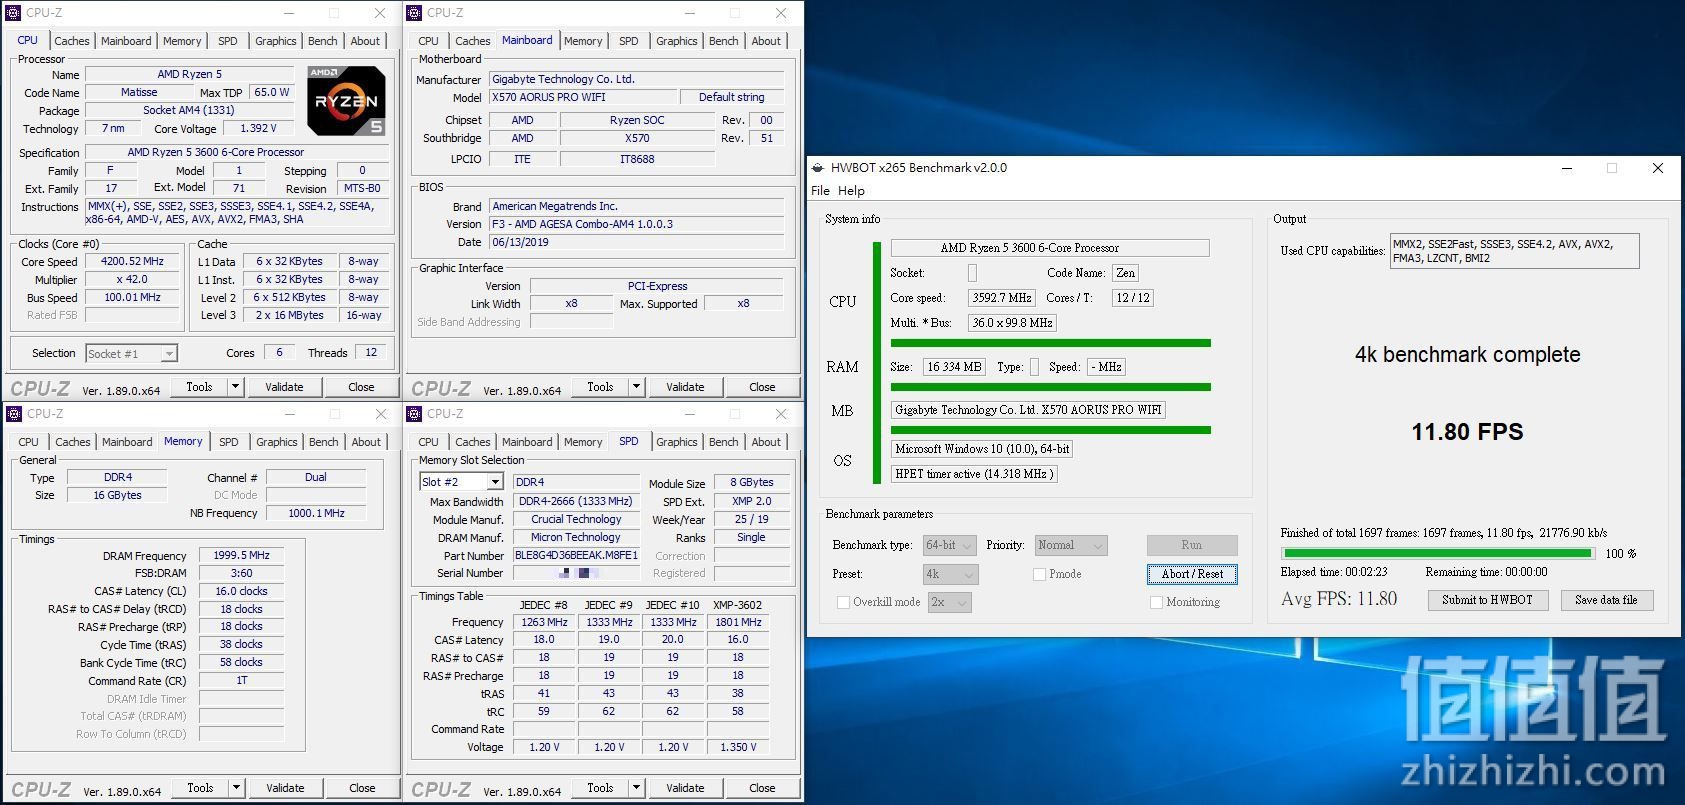The width and height of the screenshot is (1685, 805).
Task: Select the Part Number field BLE8G4D36BEEAK.M8FE1
Action: [x=576, y=555]
